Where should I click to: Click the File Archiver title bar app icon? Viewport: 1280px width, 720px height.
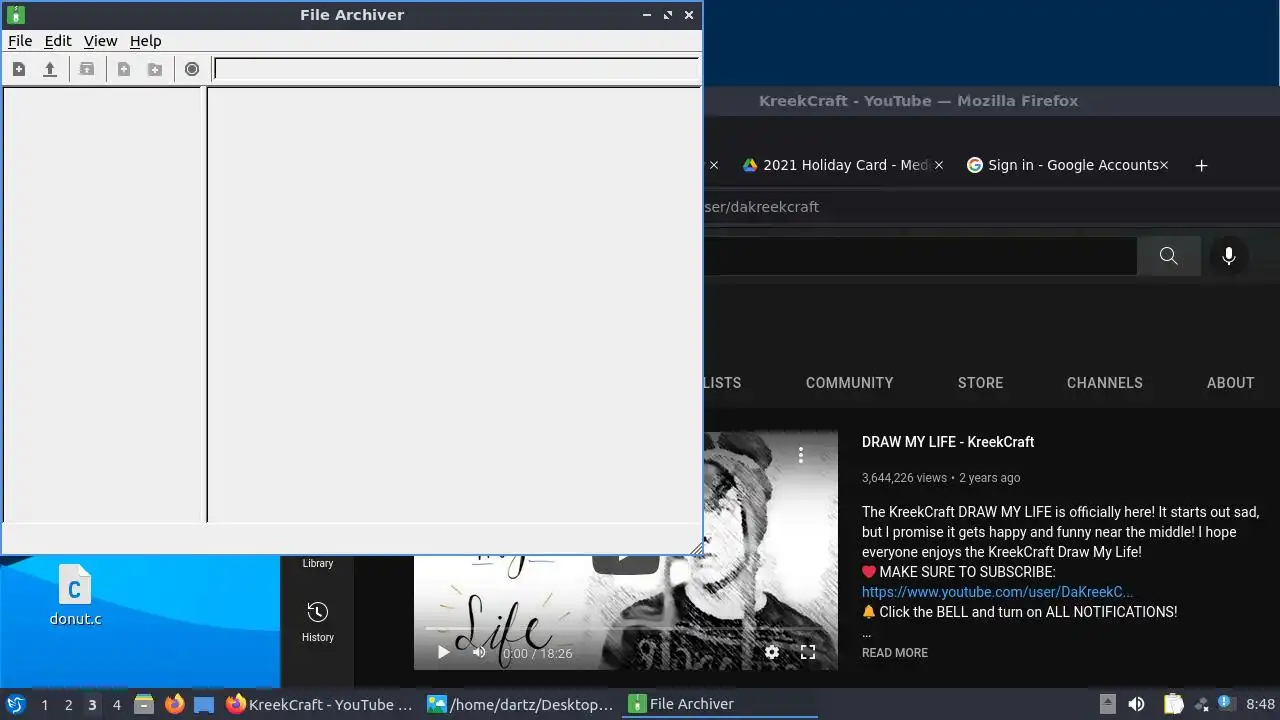16,15
